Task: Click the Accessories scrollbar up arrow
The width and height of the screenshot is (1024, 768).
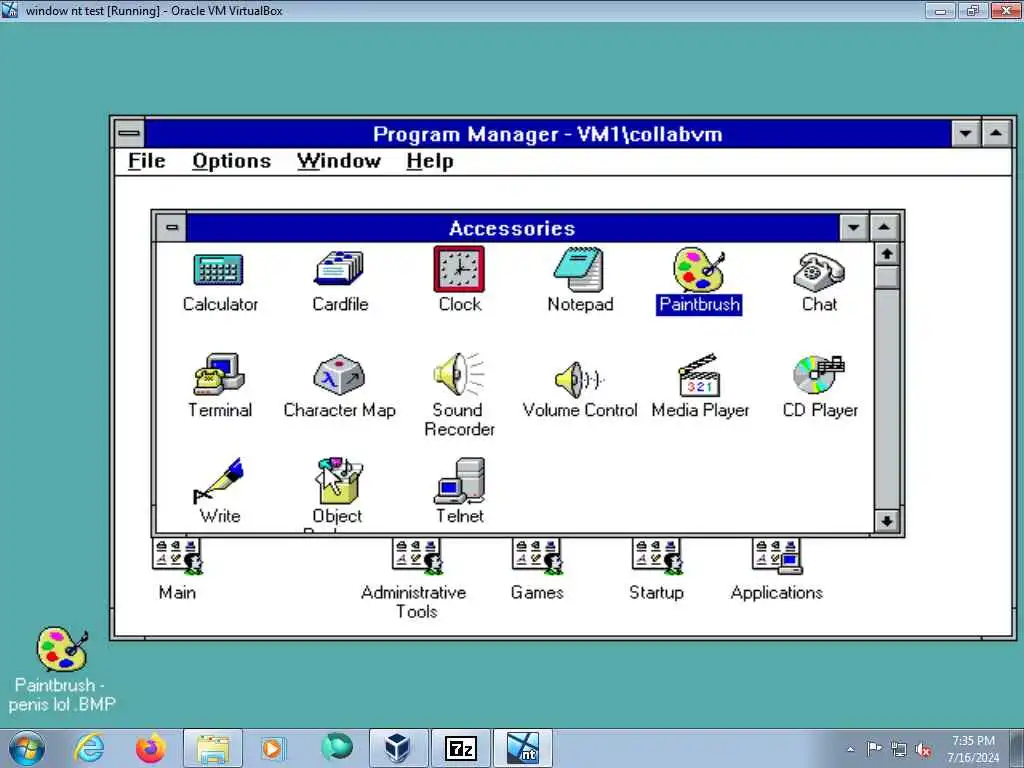Action: [887, 254]
